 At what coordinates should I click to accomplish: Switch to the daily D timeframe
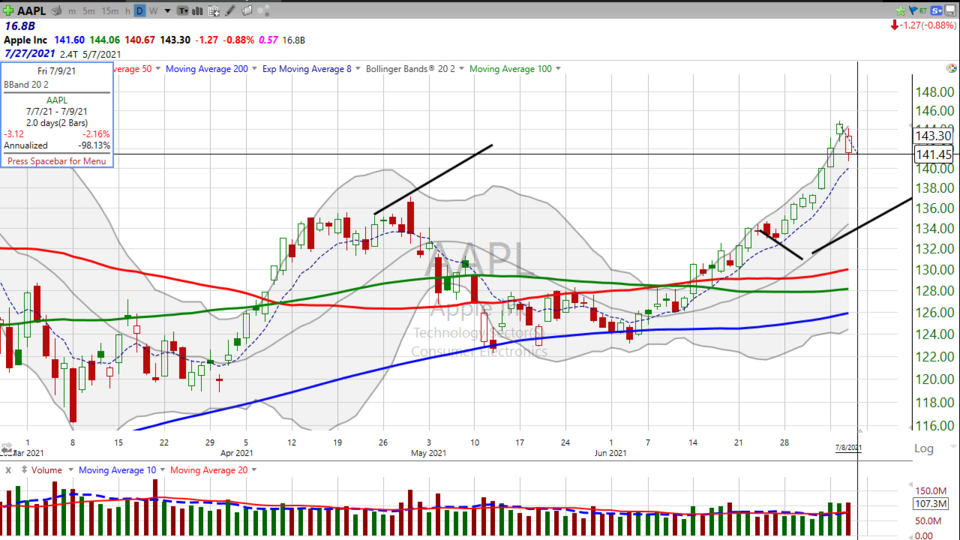click(x=140, y=10)
